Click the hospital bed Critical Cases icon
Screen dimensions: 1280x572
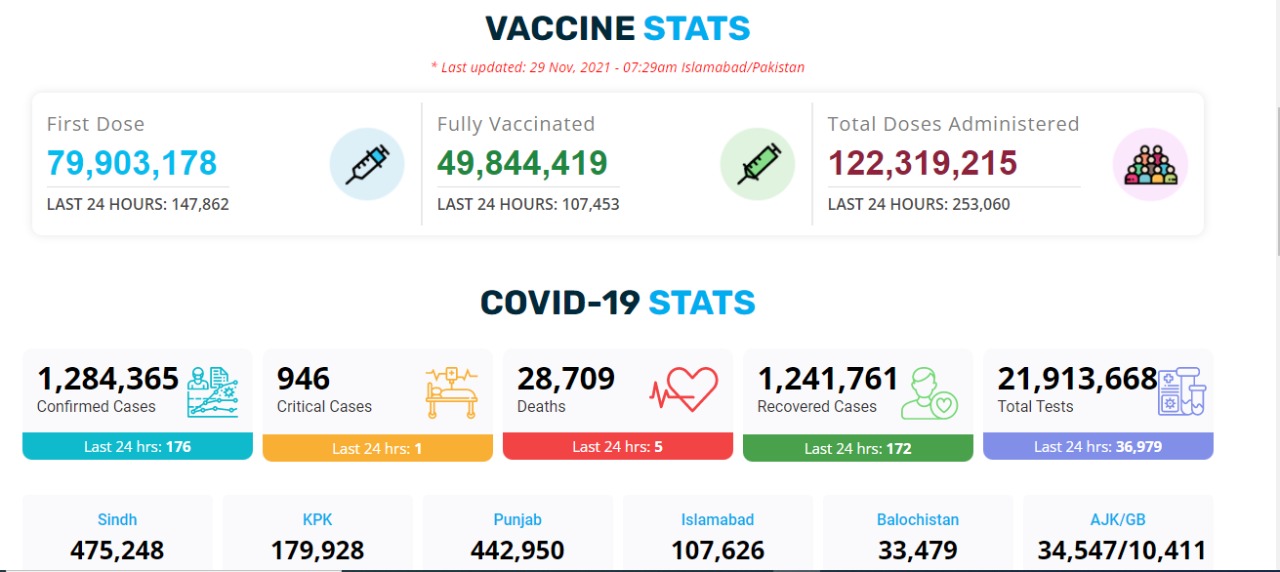[452, 392]
